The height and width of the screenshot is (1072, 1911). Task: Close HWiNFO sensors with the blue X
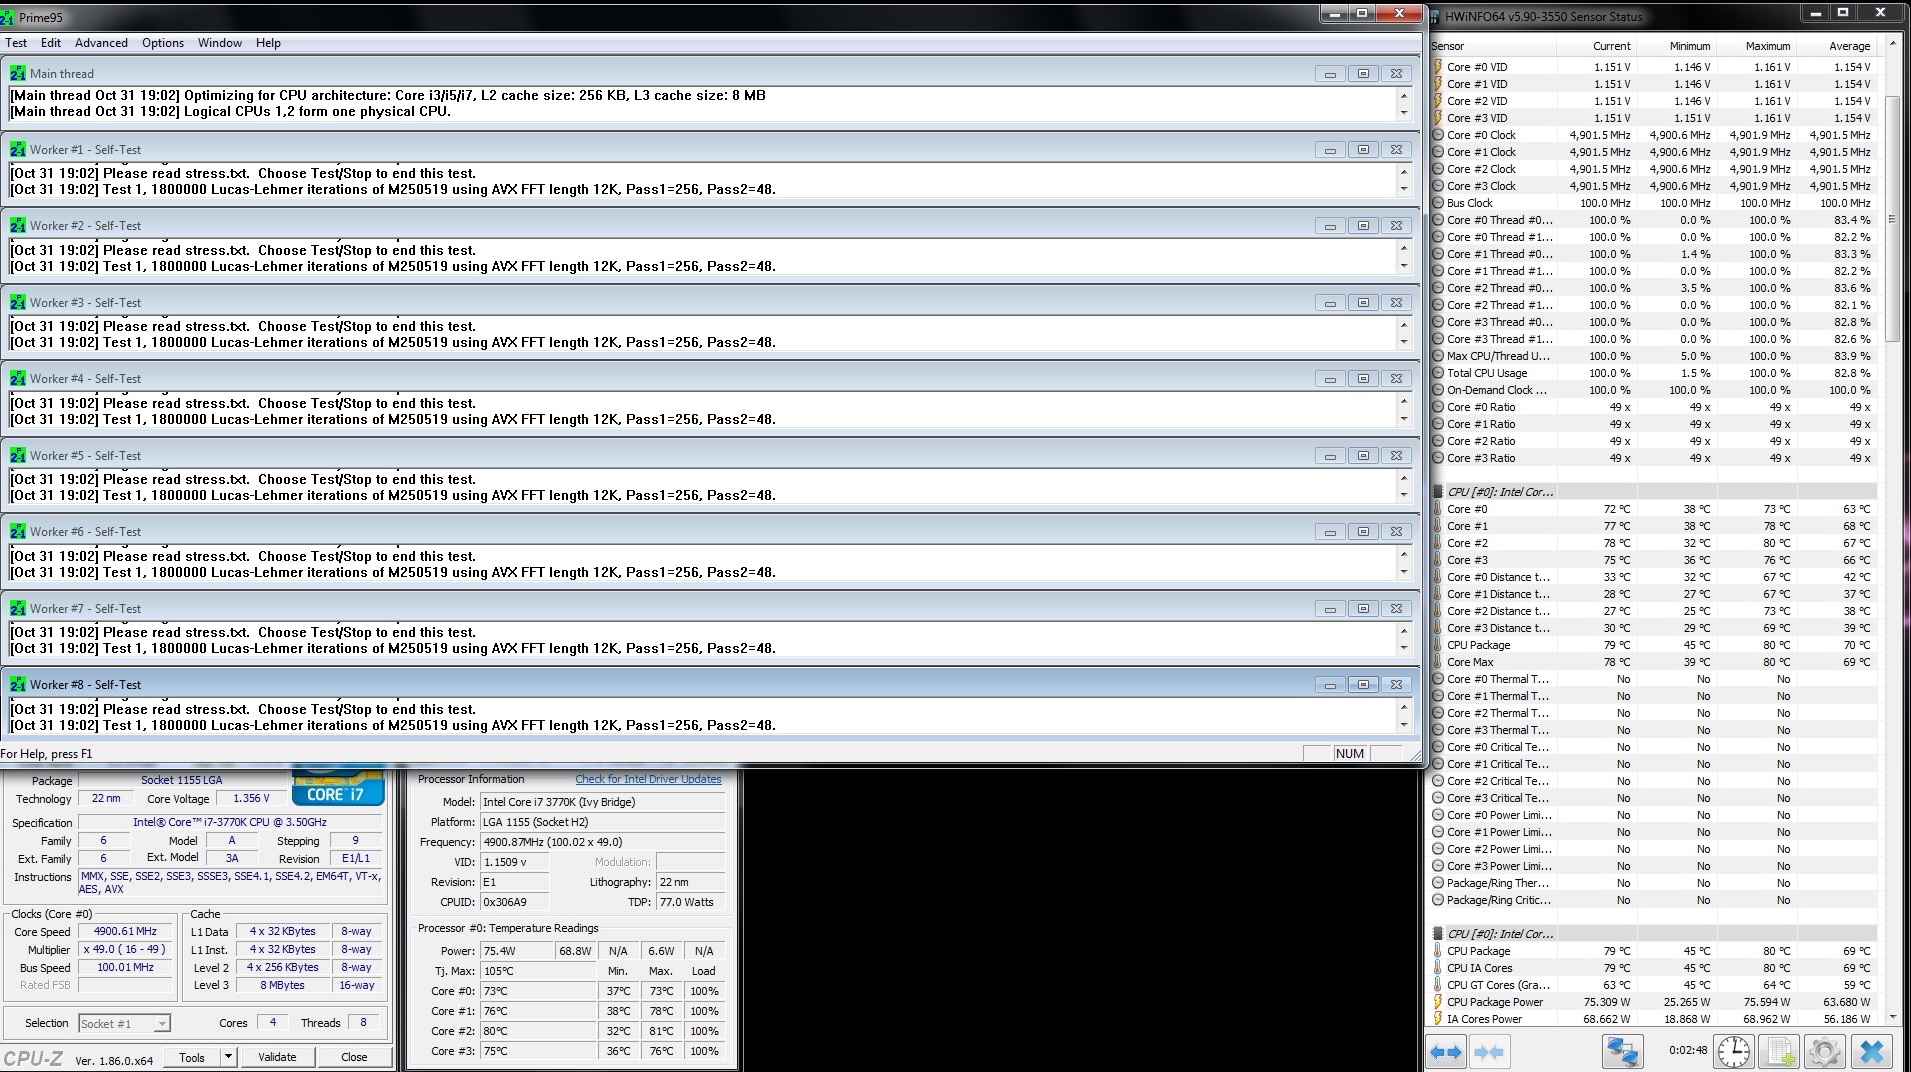pos(1872,1052)
